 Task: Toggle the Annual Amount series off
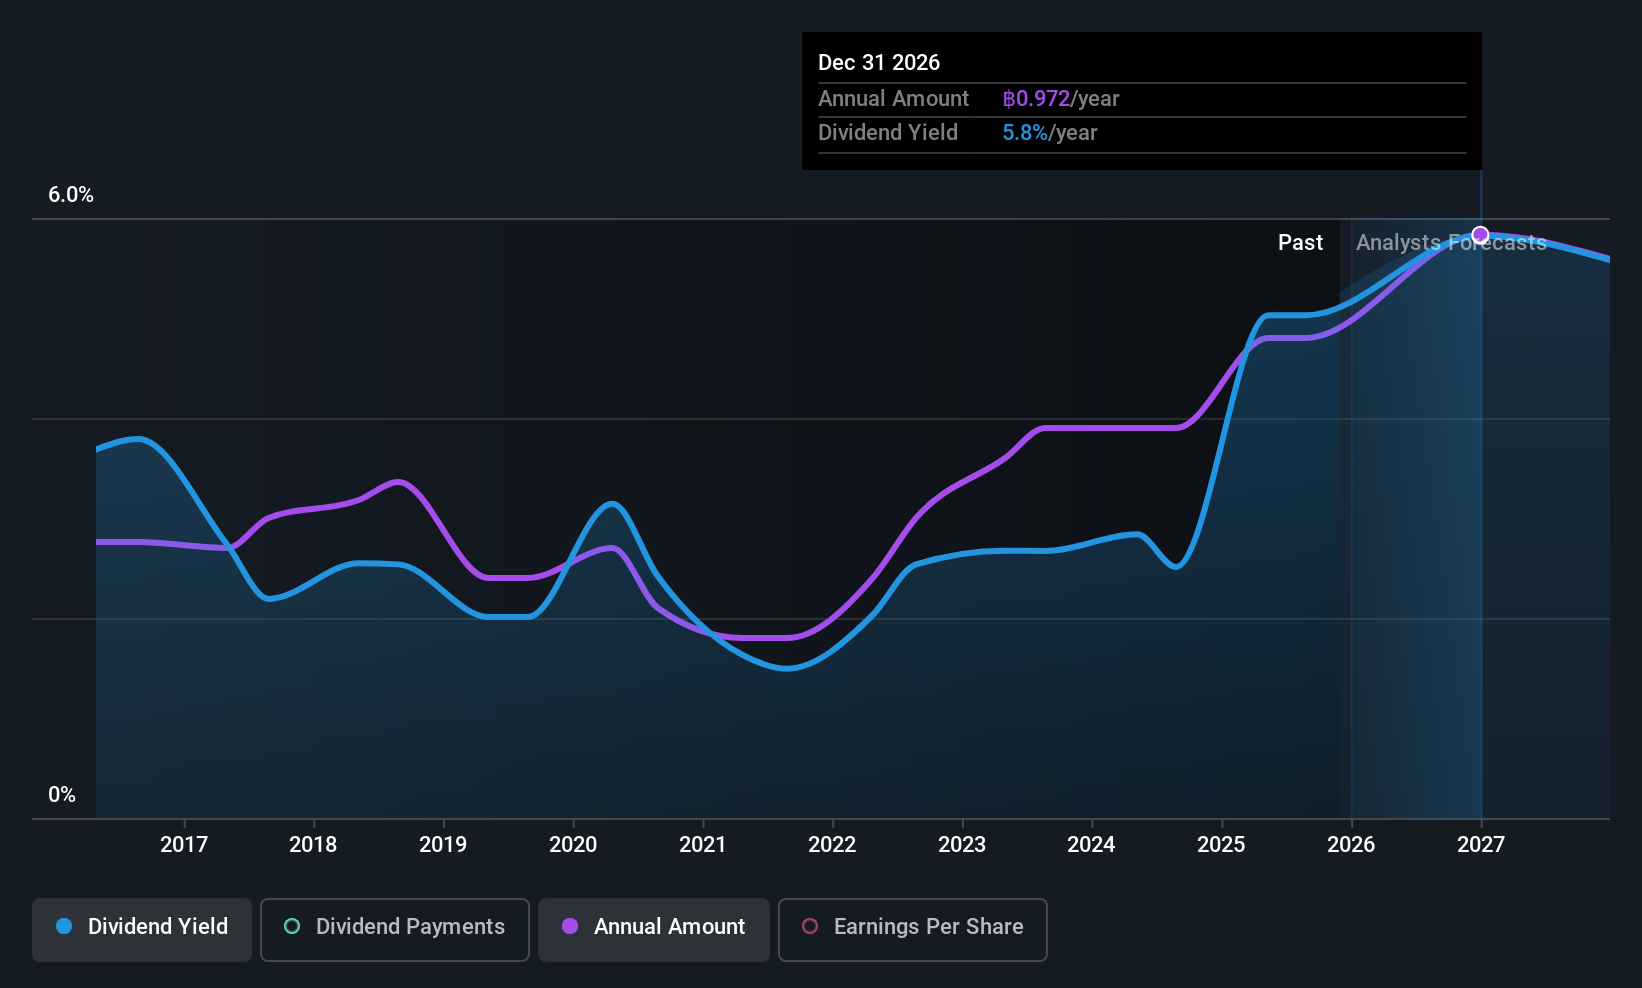pyautogui.click(x=653, y=927)
